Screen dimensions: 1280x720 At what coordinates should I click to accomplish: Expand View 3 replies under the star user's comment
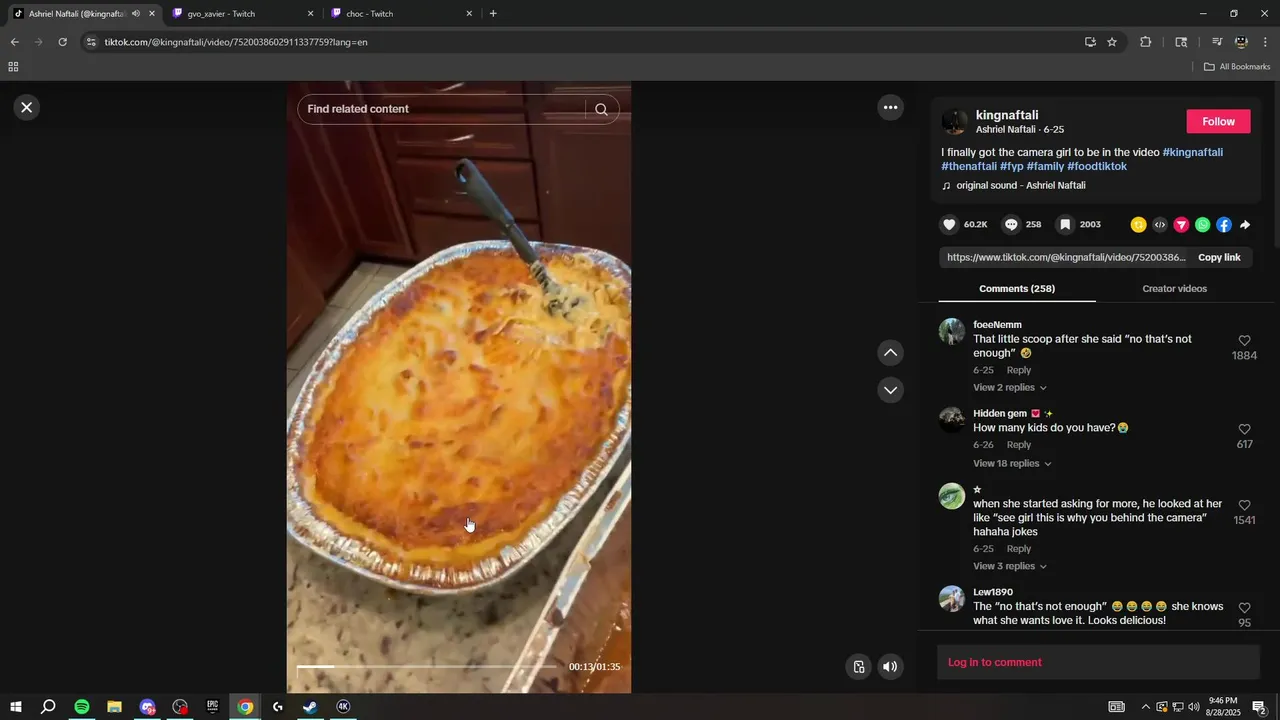1010,566
